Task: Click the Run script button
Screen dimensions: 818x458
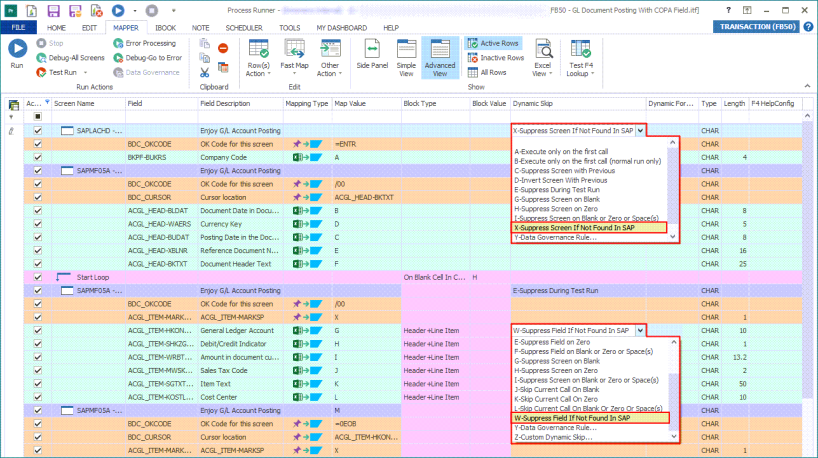Action: 17,54
